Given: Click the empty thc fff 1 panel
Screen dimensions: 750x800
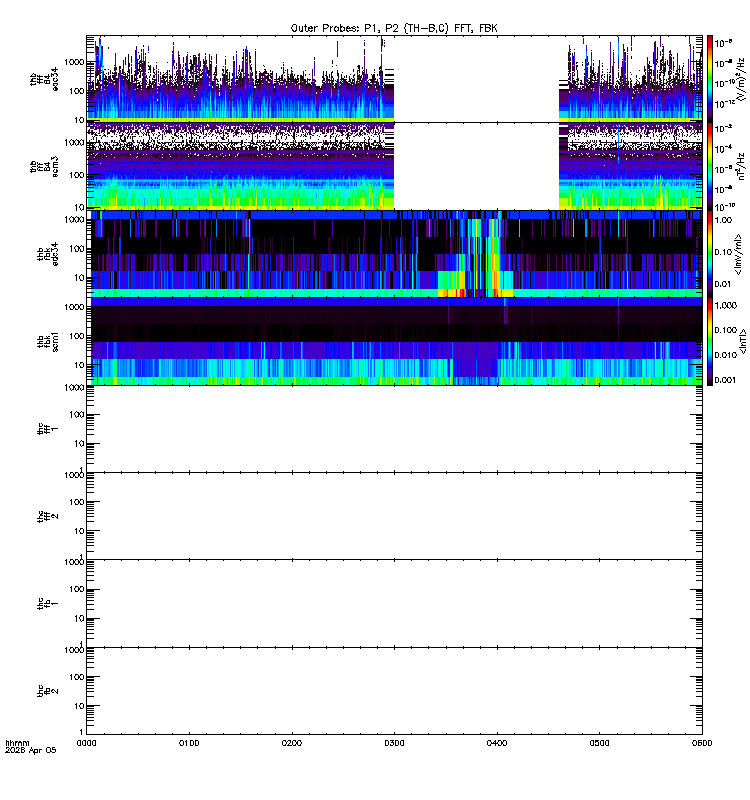Looking at the screenshot, I should coord(394,429).
